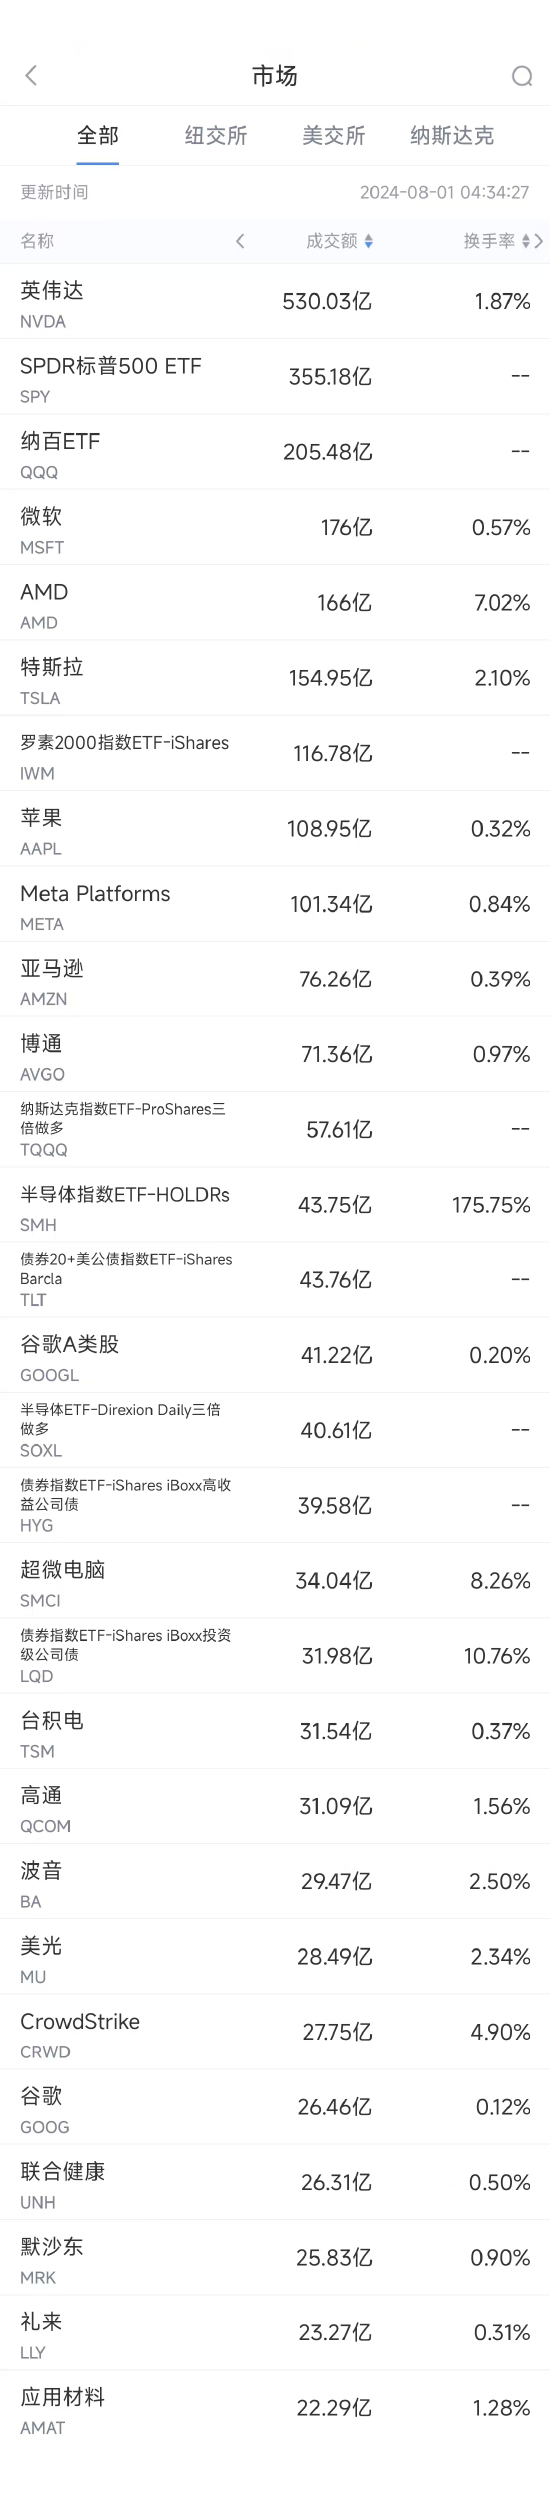The height and width of the screenshot is (2496, 550).
Task: Open SPDR标普500 ETF row
Action: [275, 377]
